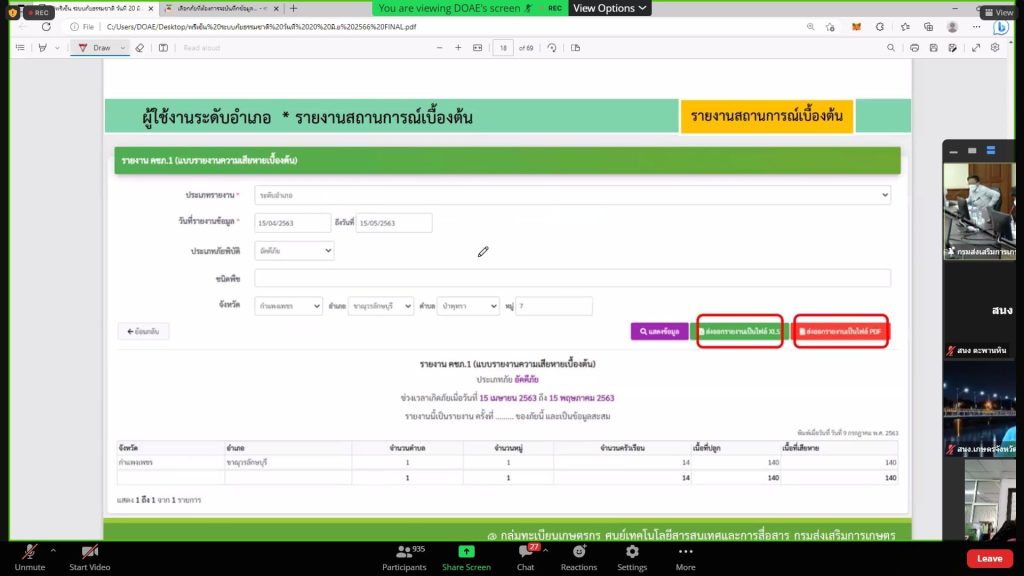Screen dimensions: 1024x576
Task: Unmute the microphone in Zoom
Action: click(30, 552)
